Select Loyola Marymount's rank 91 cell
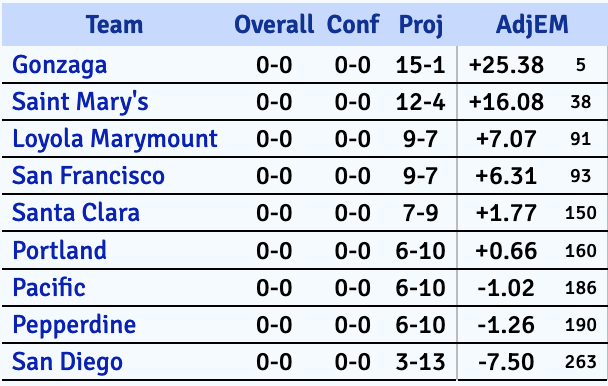The height and width of the screenshot is (386, 608). [x=580, y=139]
